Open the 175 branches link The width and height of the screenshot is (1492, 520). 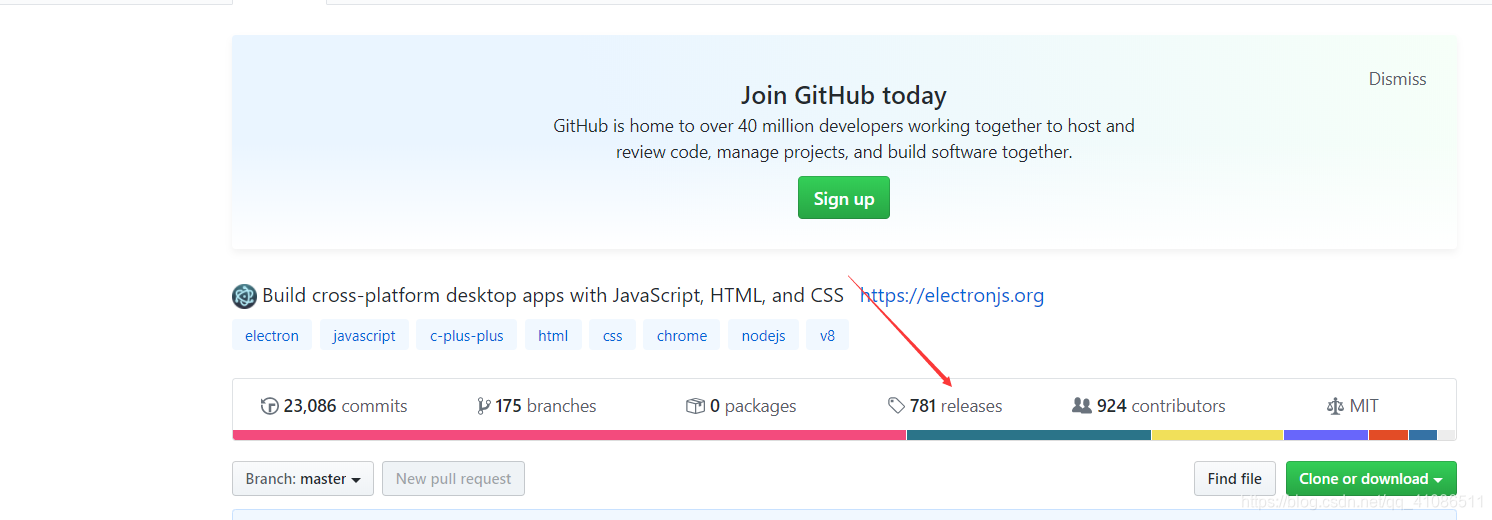click(537, 406)
